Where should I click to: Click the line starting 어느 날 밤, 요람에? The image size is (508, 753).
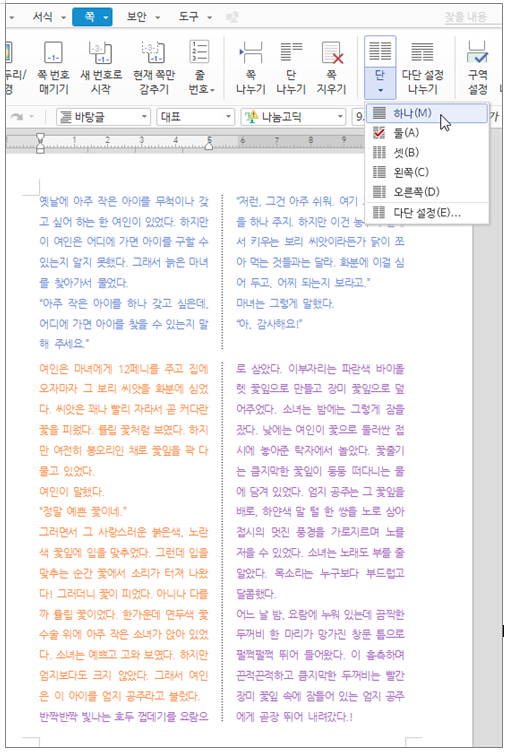coord(320,614)
